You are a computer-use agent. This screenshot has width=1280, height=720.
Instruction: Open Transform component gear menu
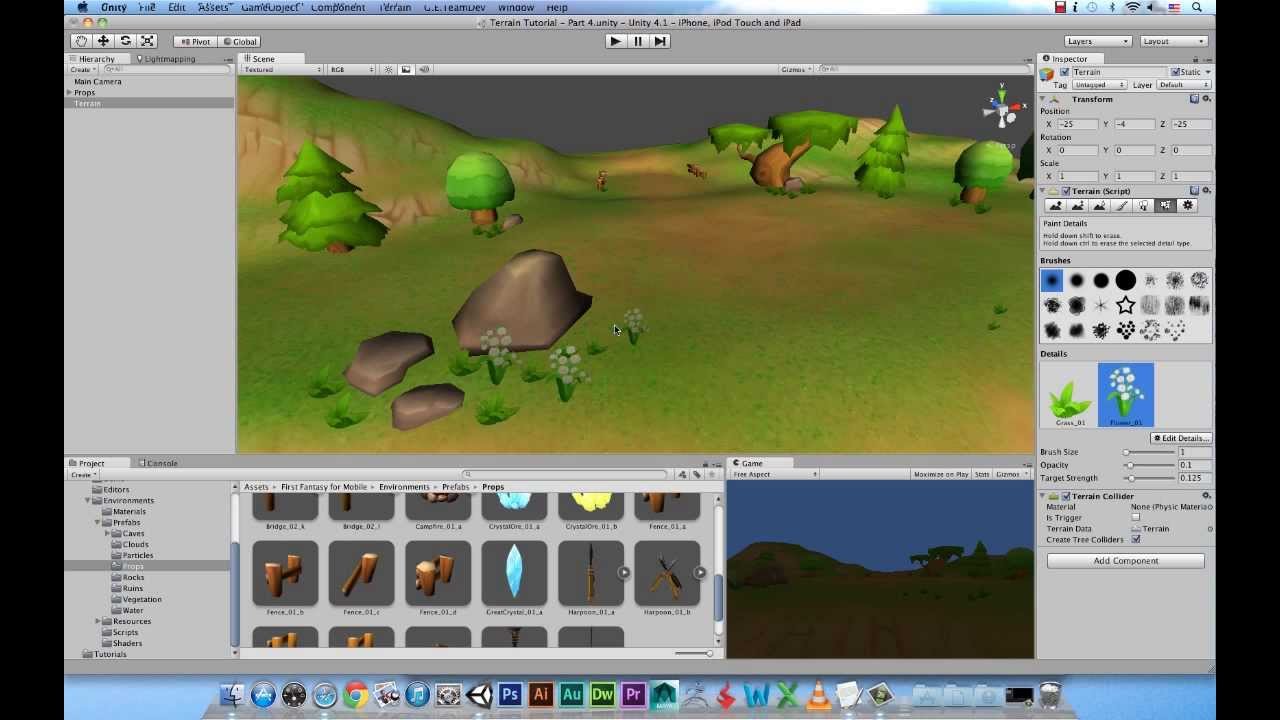coord(1206,99)
